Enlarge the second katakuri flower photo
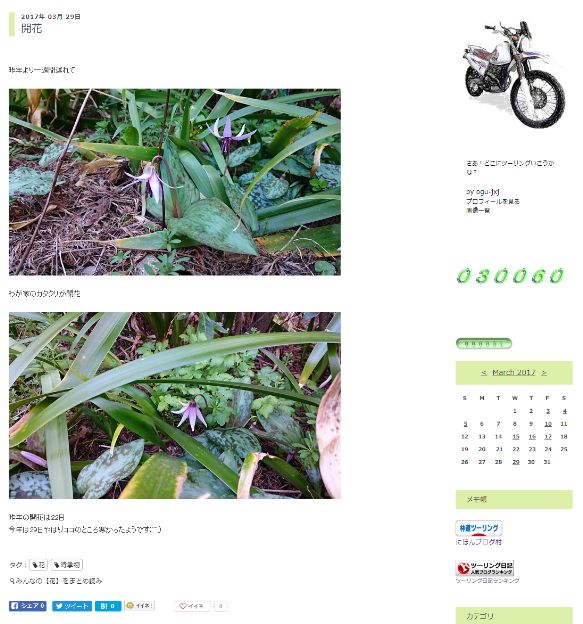 coord(175,405)
